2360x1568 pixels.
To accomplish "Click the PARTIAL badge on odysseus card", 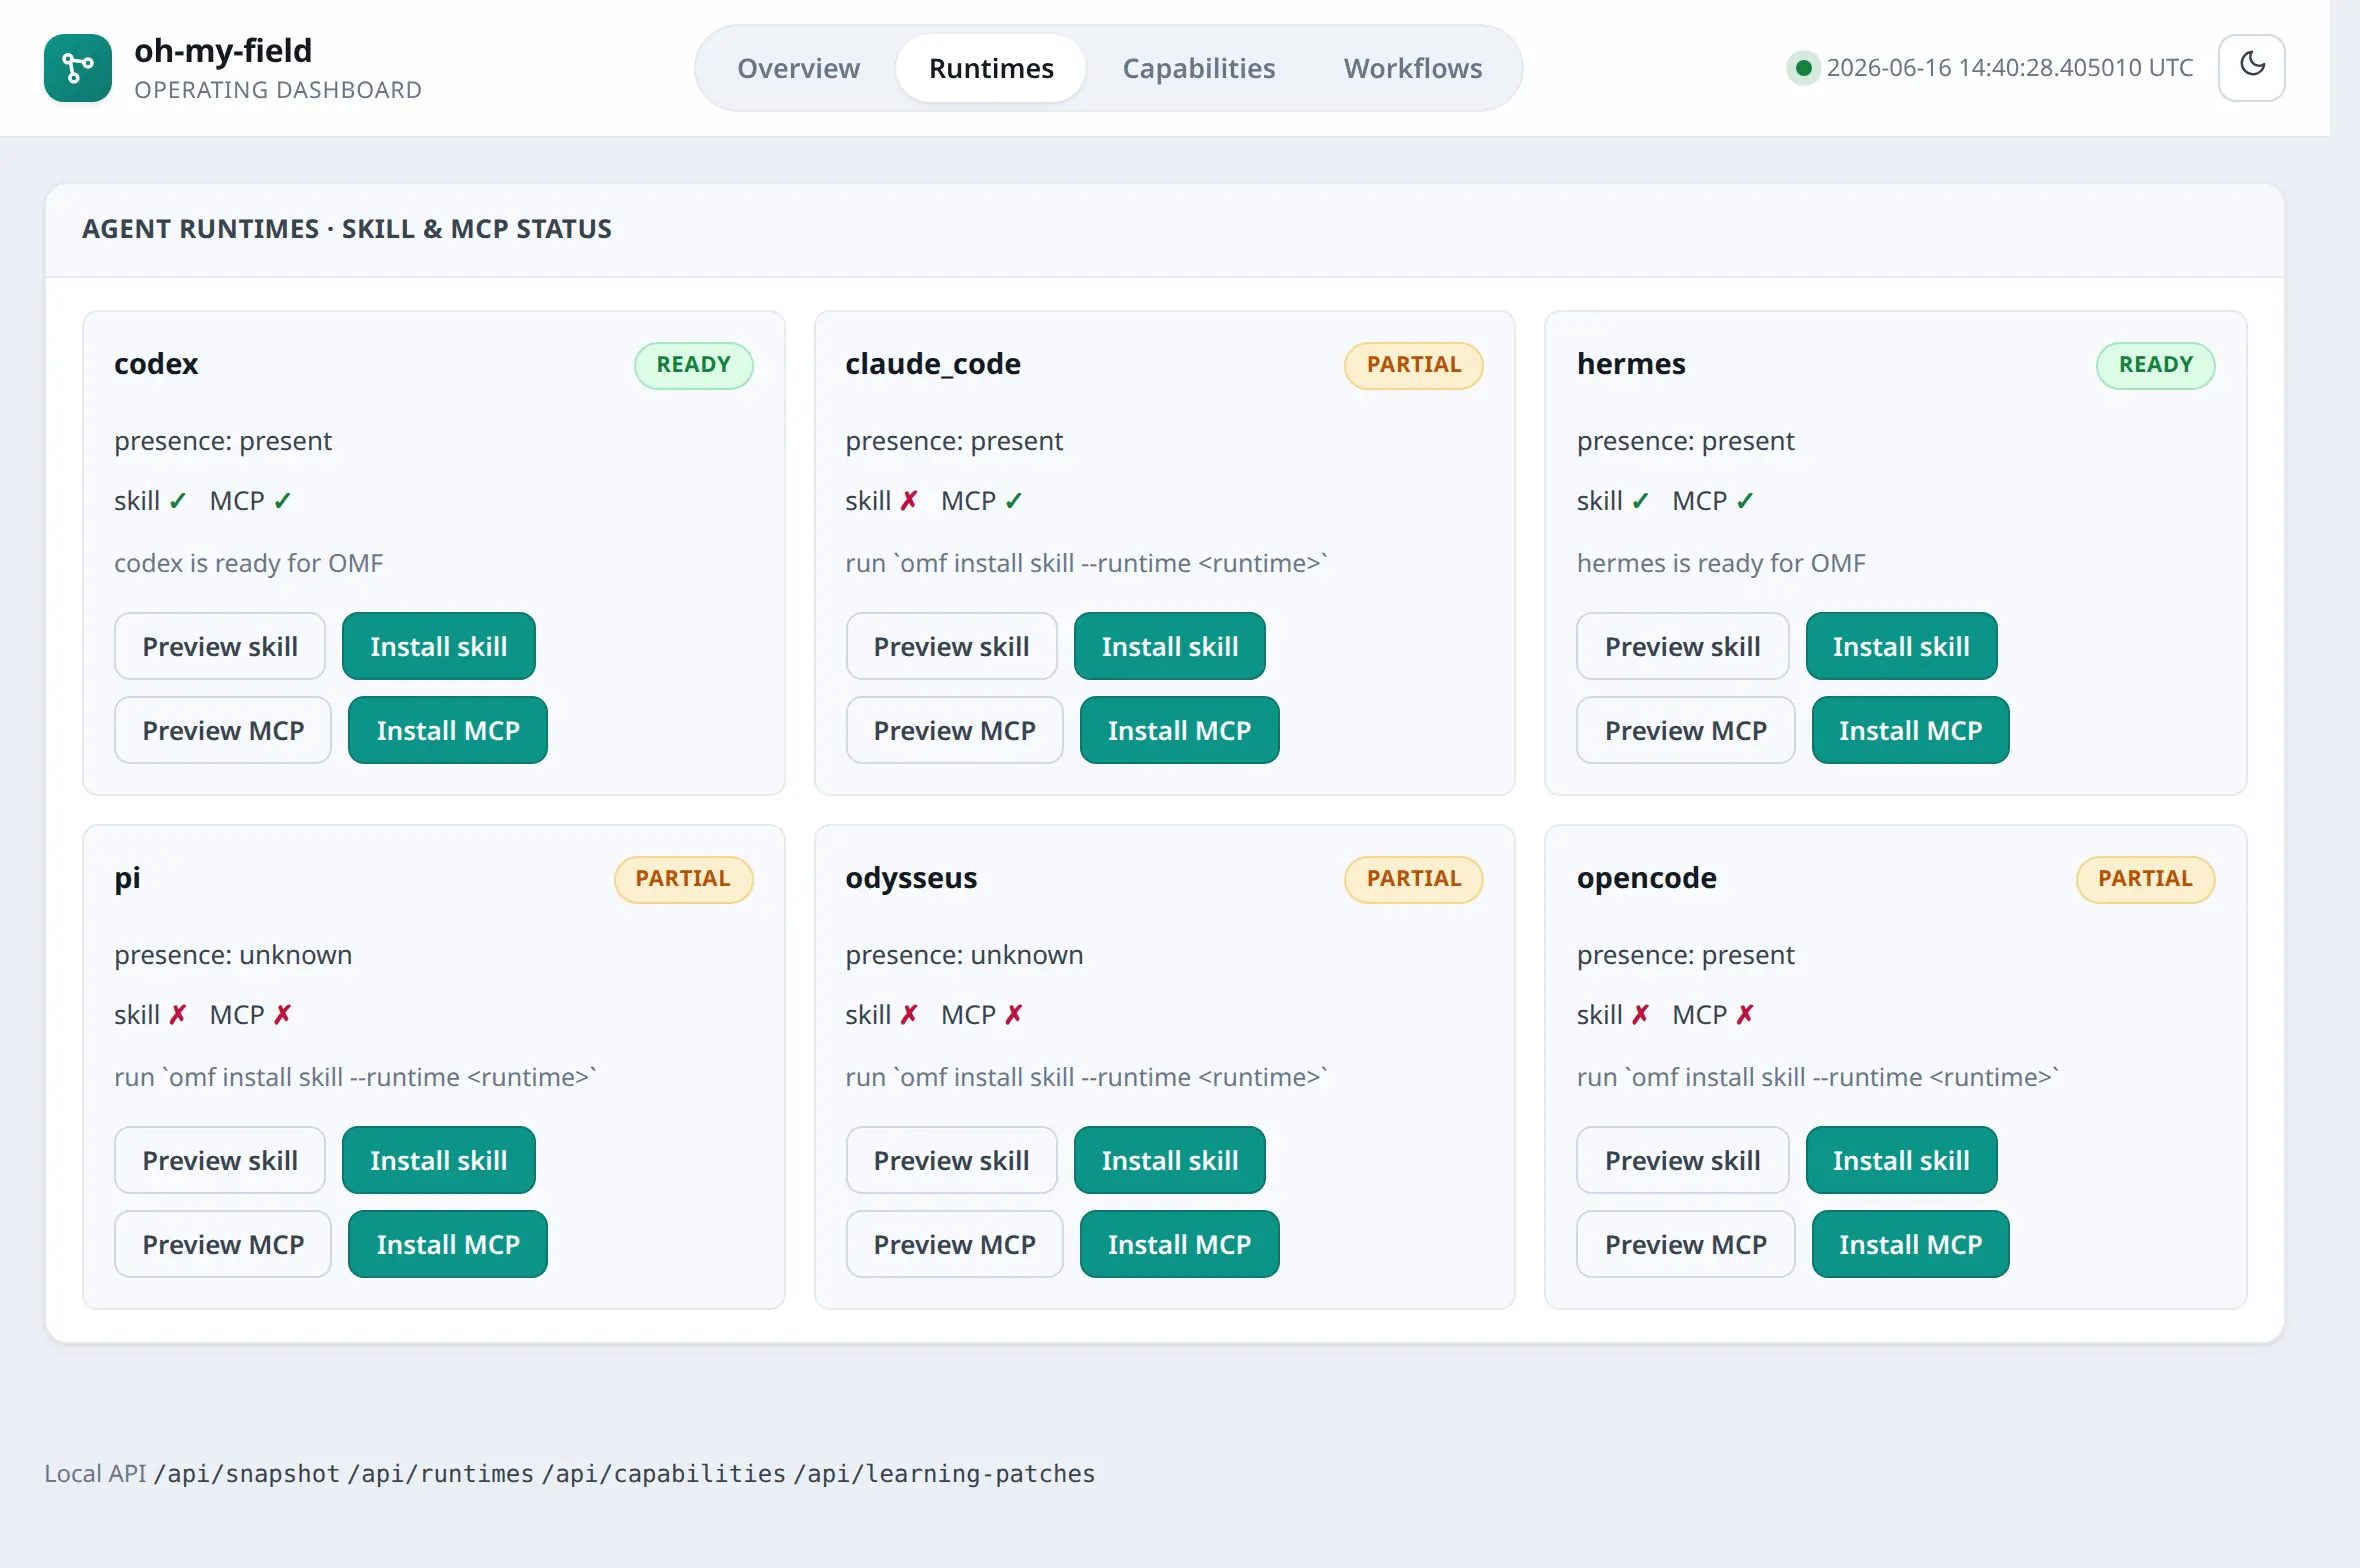I will (1413, 879).
